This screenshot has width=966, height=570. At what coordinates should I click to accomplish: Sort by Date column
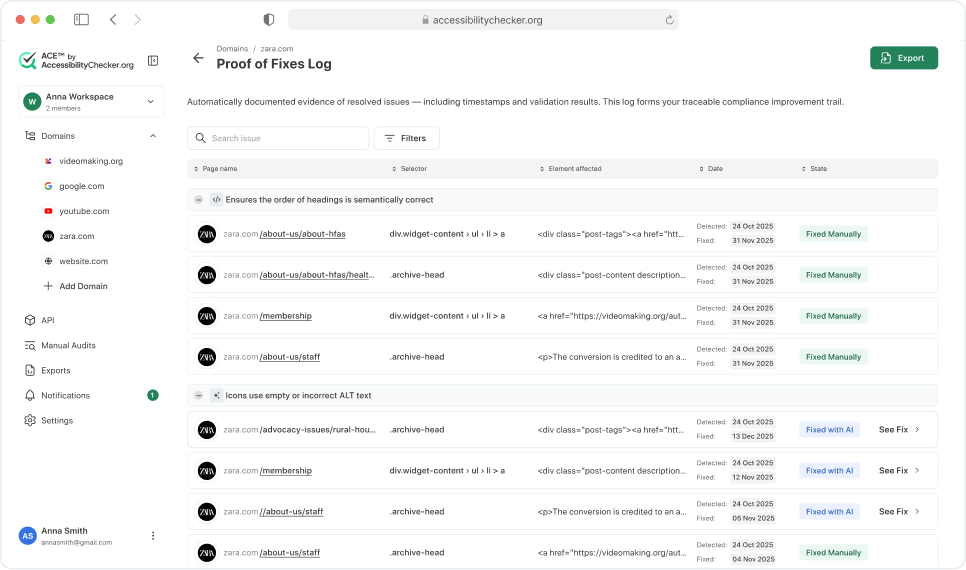tap(712, 169)
